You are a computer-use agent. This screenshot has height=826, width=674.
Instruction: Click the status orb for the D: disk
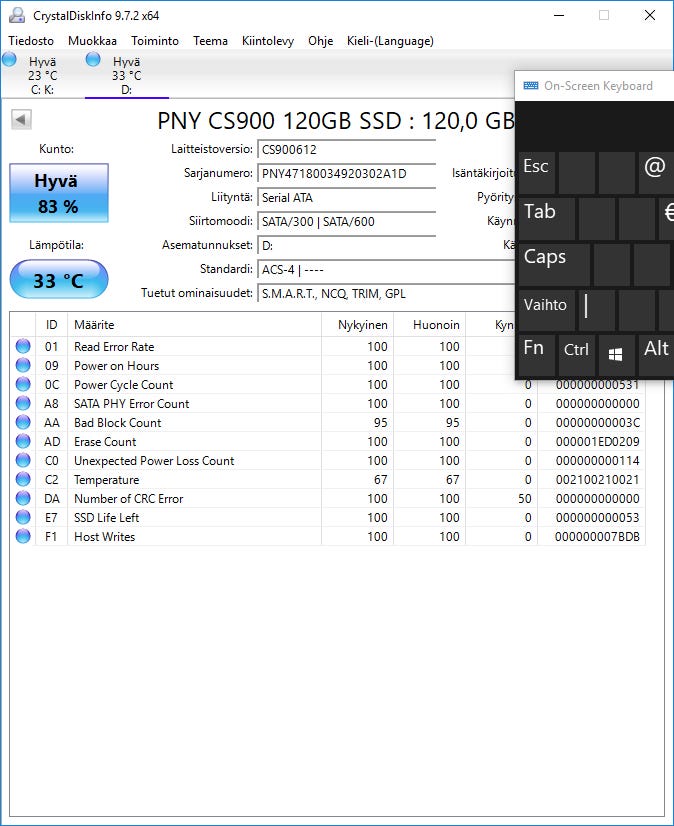[93, 59]
